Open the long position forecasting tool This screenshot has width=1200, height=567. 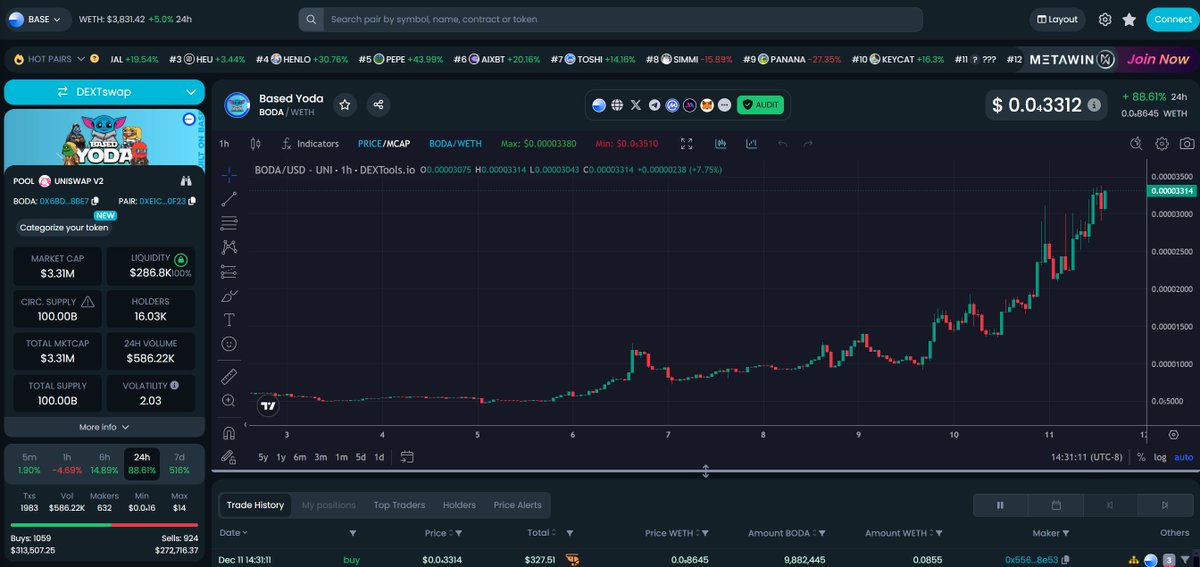click(x=229, y=271)
